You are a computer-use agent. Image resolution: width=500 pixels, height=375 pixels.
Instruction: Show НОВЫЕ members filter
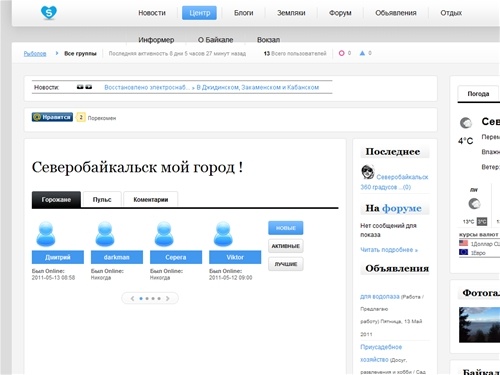click(286, 228)
